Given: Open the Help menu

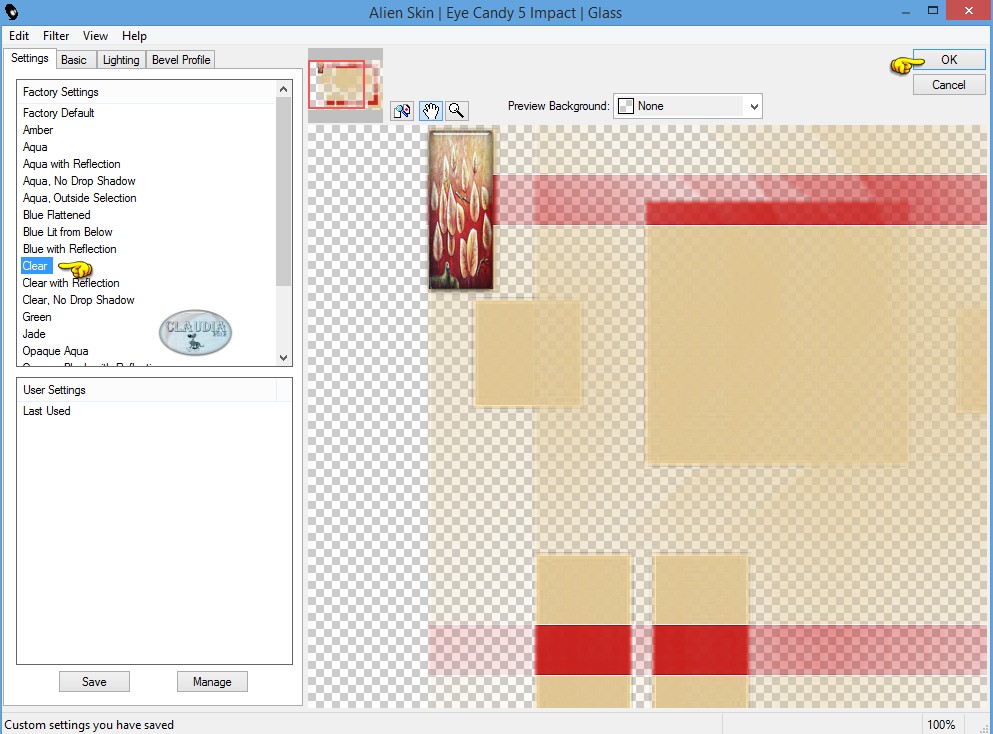Looking at the screenshot, I should (134, 36).
